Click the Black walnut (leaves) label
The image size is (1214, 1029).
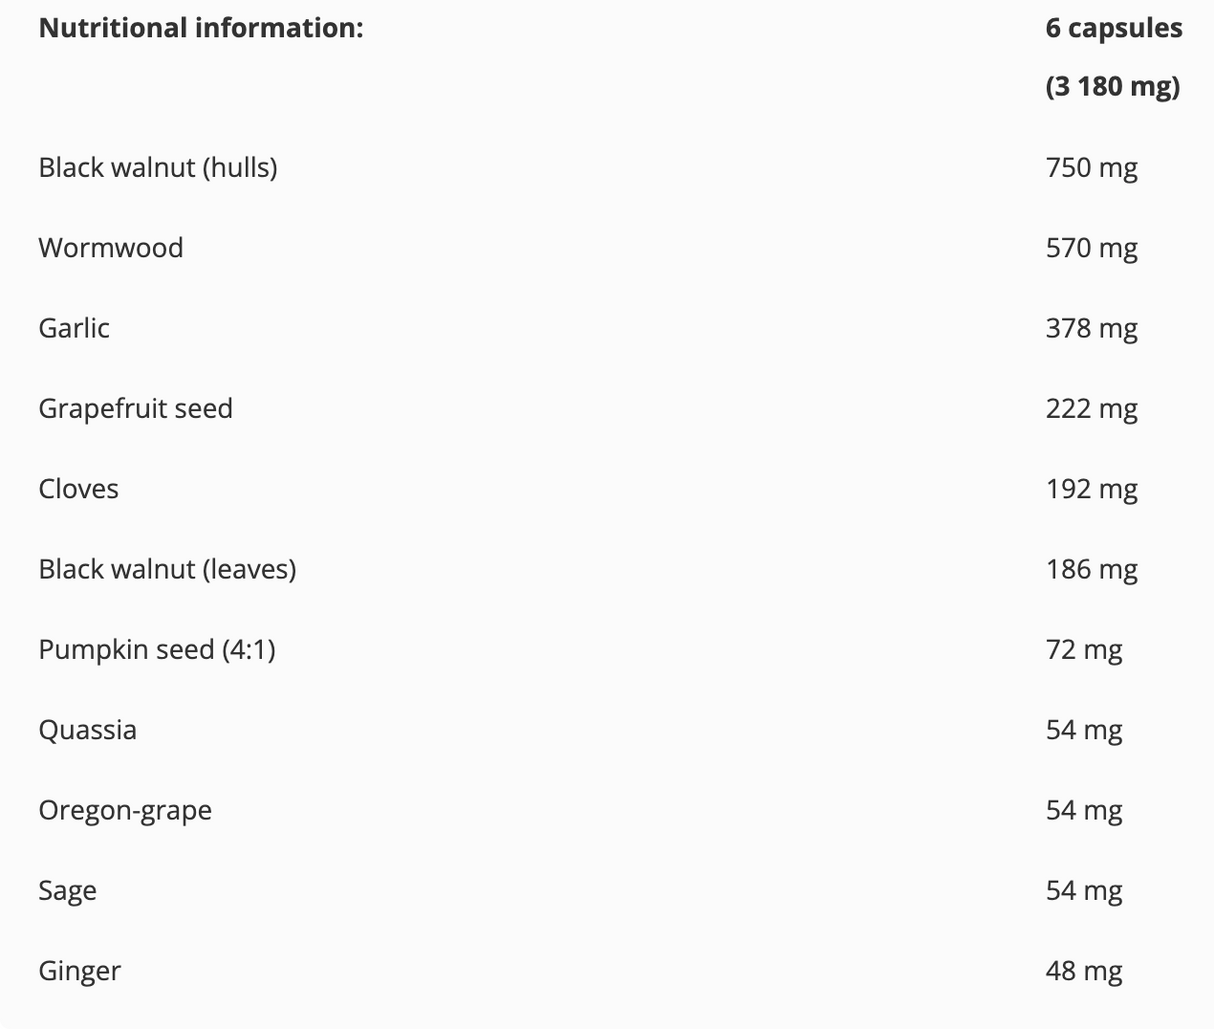tap(168, 569)
